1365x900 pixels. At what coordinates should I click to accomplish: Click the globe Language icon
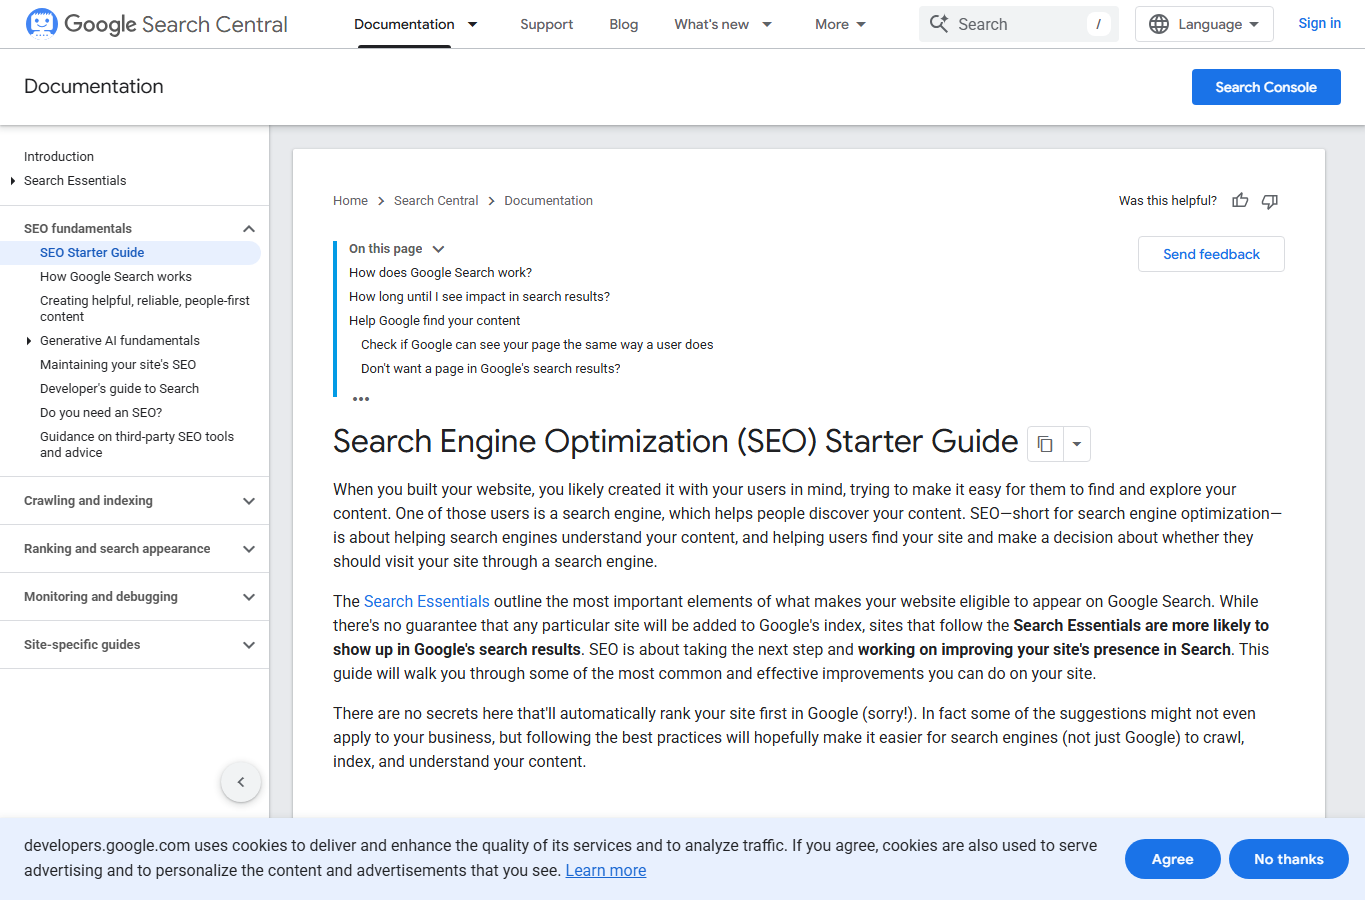(x=1159, y=24)
